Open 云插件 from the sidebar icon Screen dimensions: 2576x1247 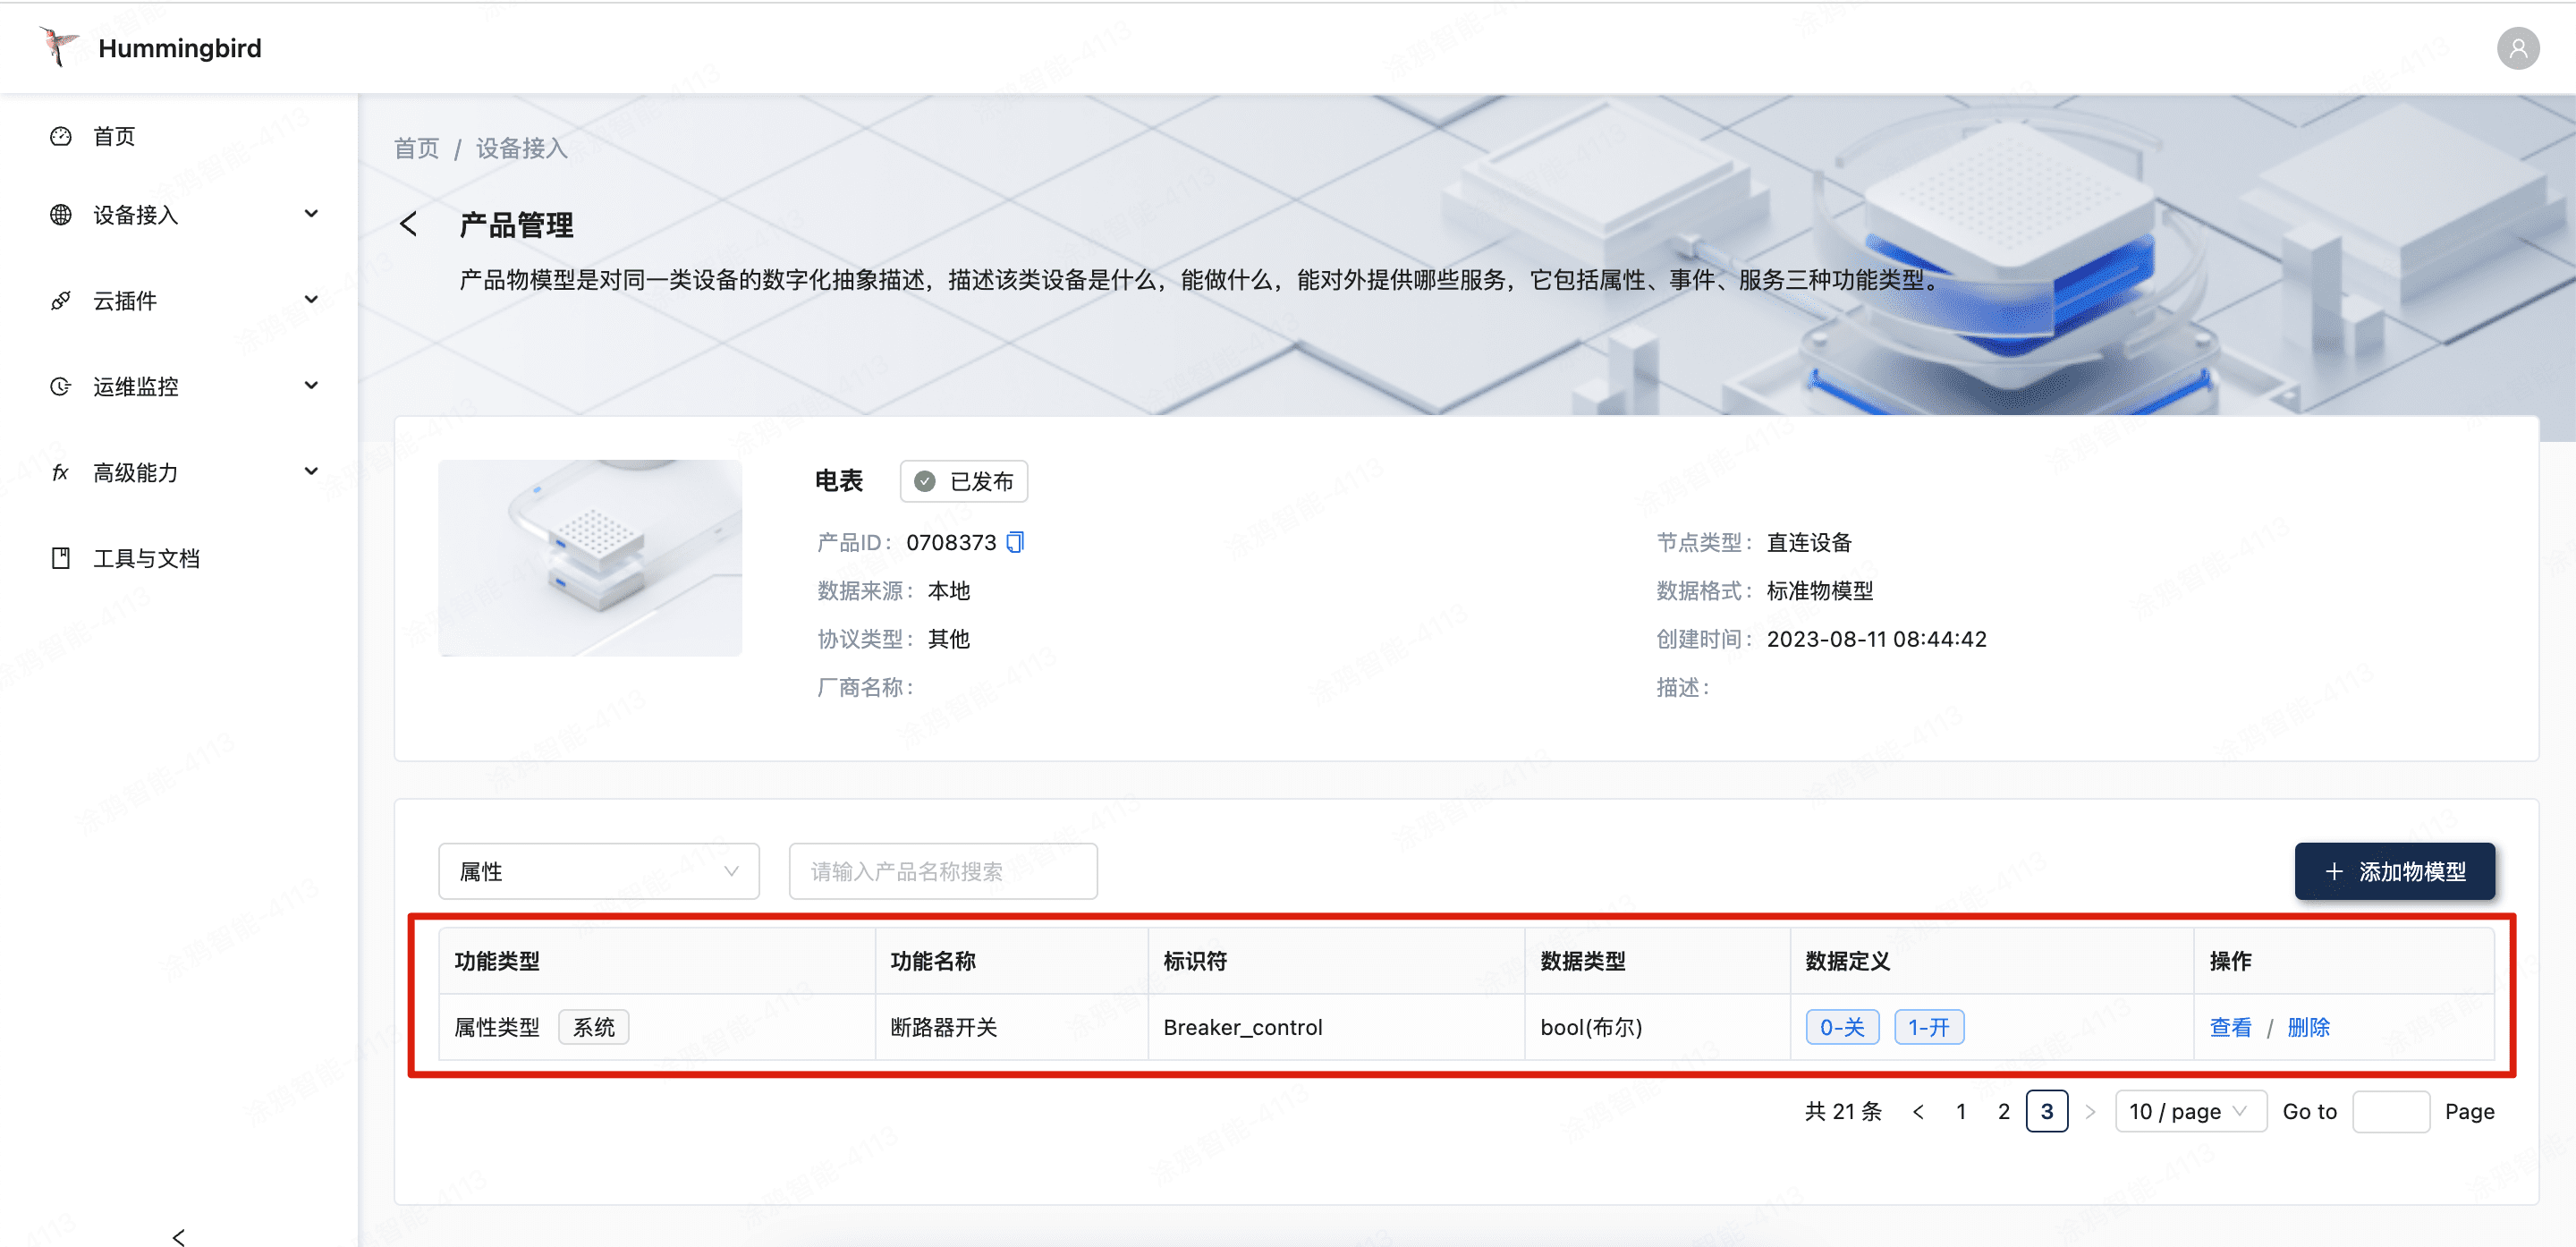click(61, 300)
